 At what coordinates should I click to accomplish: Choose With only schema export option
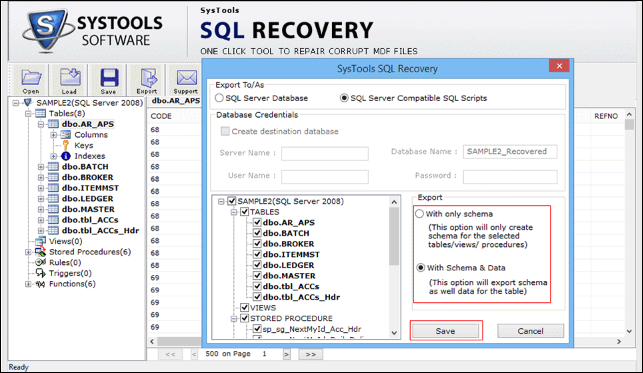pyautogui.click(x=420, y=214)
